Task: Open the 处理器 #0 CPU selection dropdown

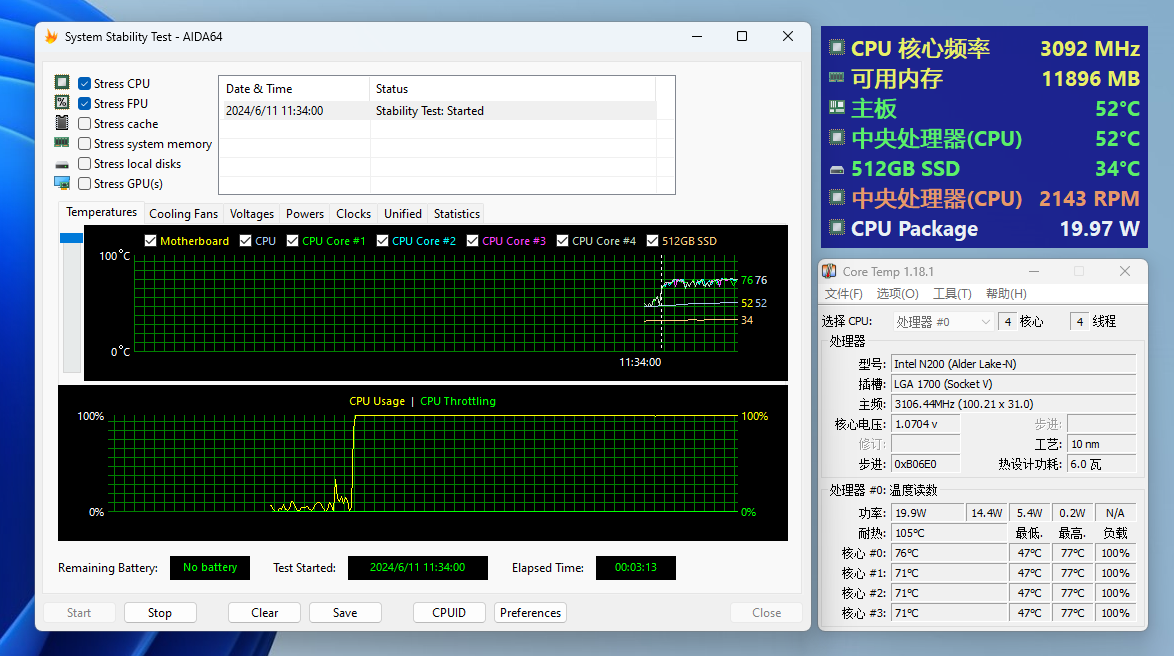Action: 943,321
